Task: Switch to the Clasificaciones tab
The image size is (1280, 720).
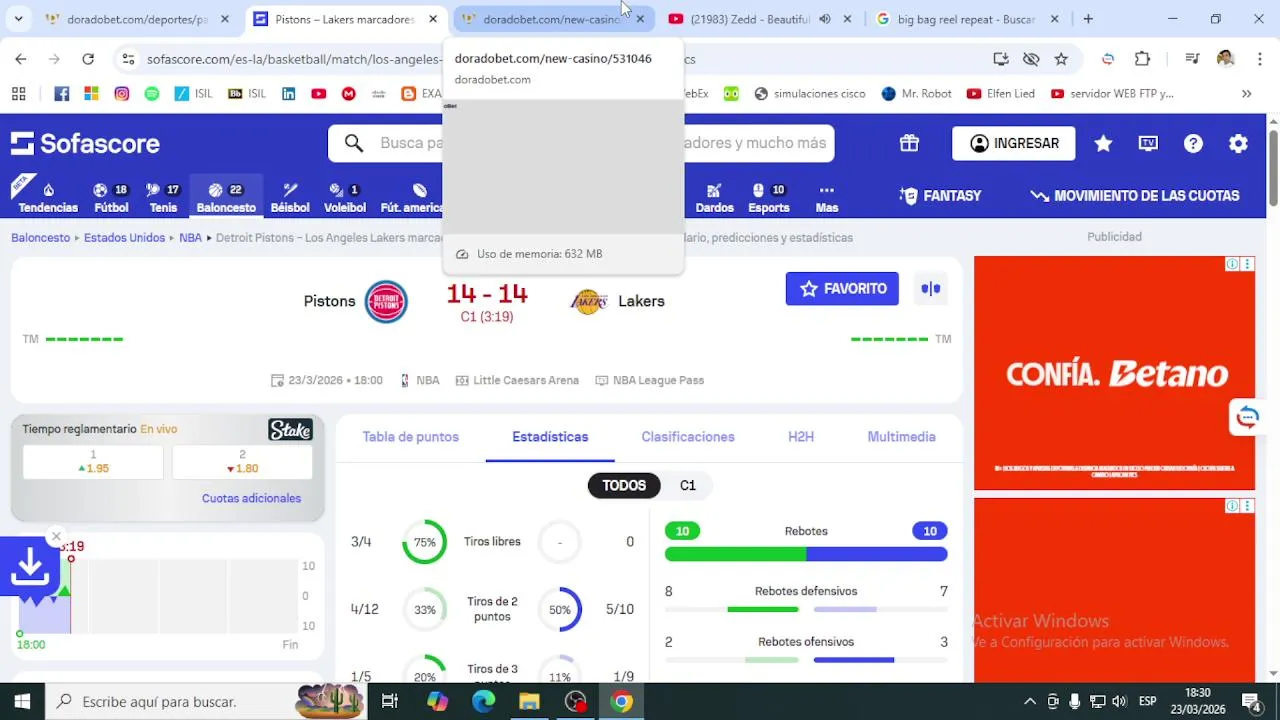Action: tap(688, 437)
